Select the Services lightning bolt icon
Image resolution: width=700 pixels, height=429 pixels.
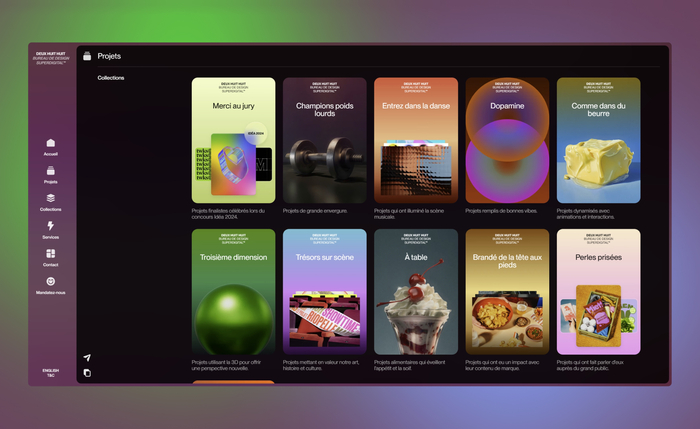50,227
